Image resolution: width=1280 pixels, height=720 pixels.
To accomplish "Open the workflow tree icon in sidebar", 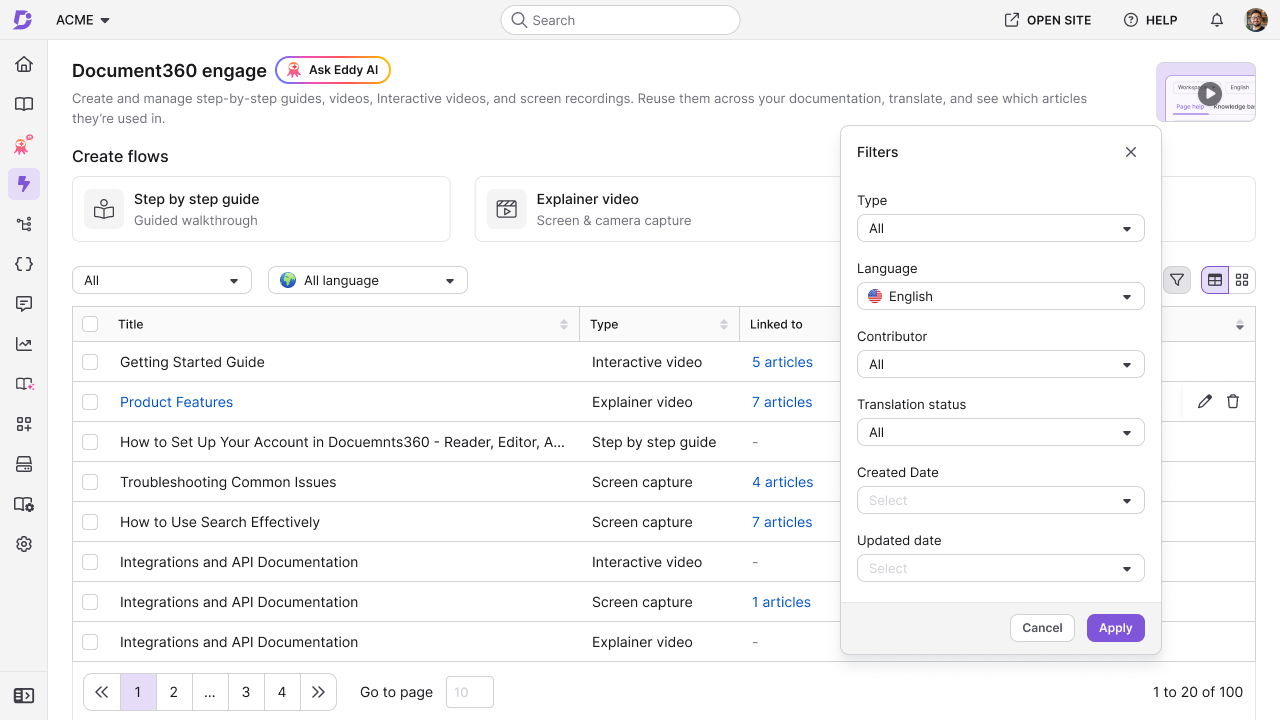I will coord(24,224).
